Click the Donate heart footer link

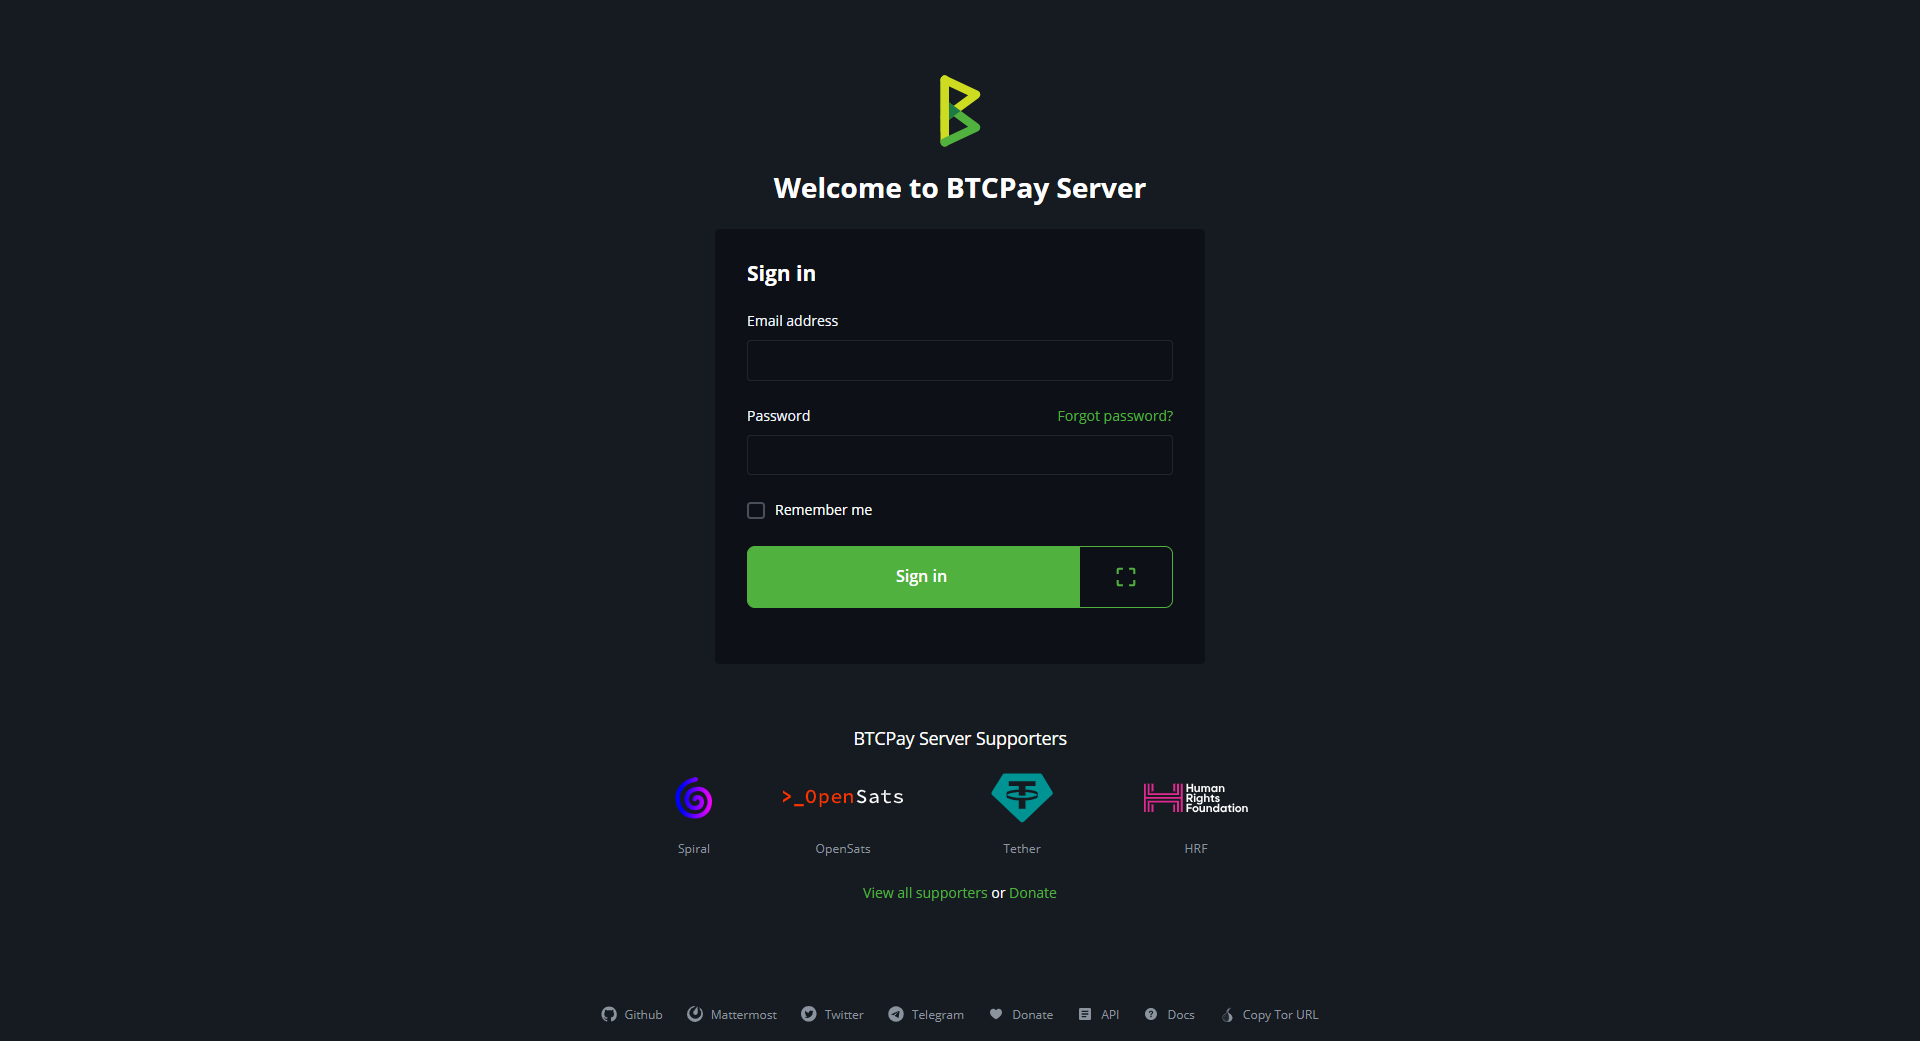tap(1021, 1014)
